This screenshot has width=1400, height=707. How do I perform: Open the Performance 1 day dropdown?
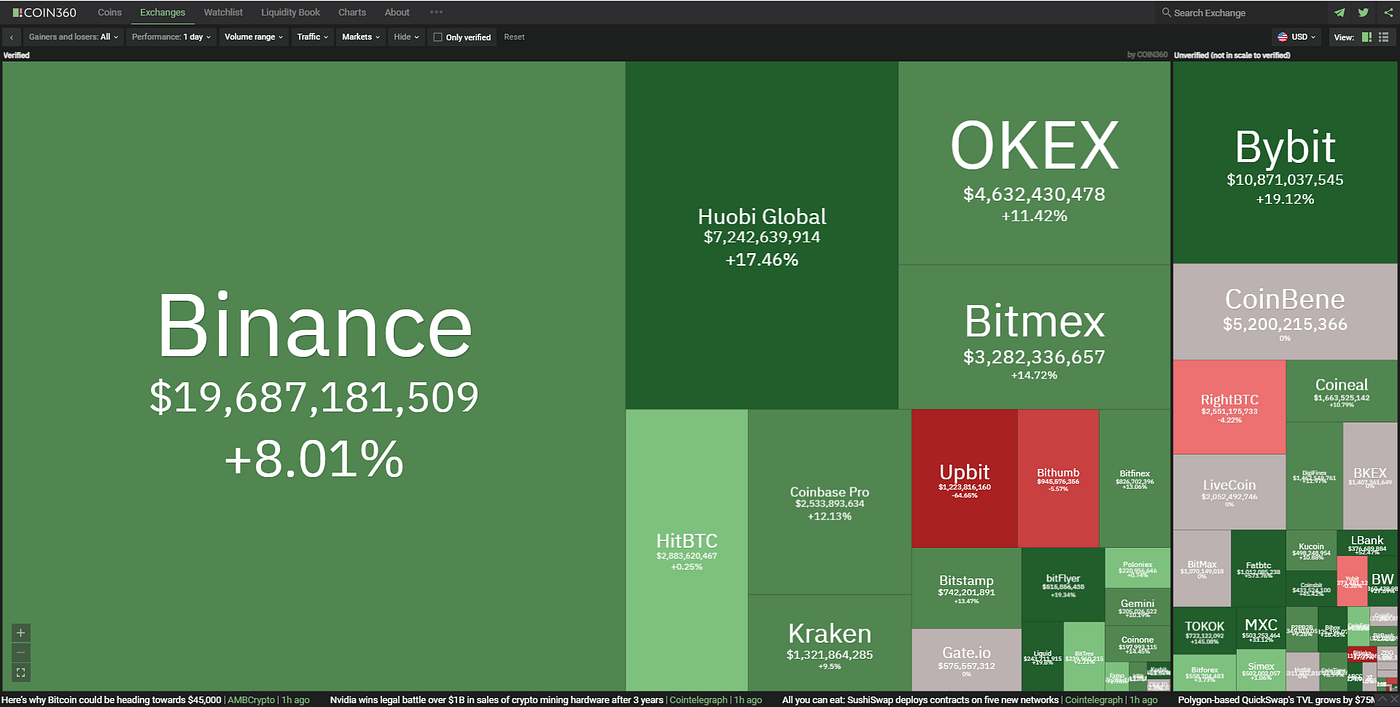click(171, 37)
